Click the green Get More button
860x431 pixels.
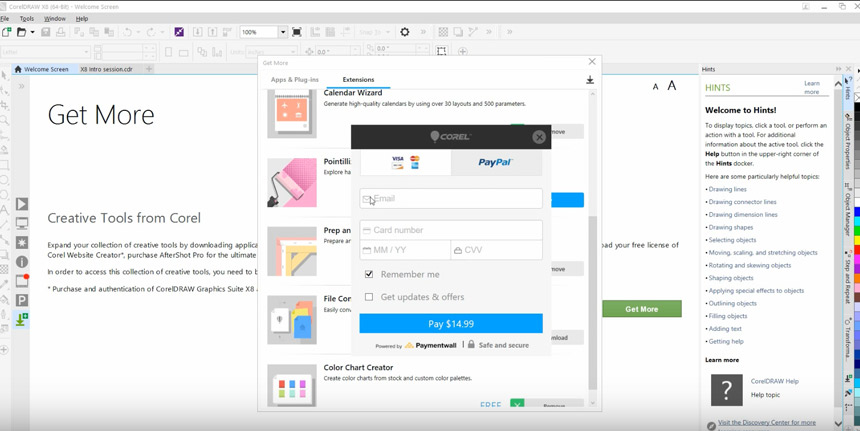(641, 309)
